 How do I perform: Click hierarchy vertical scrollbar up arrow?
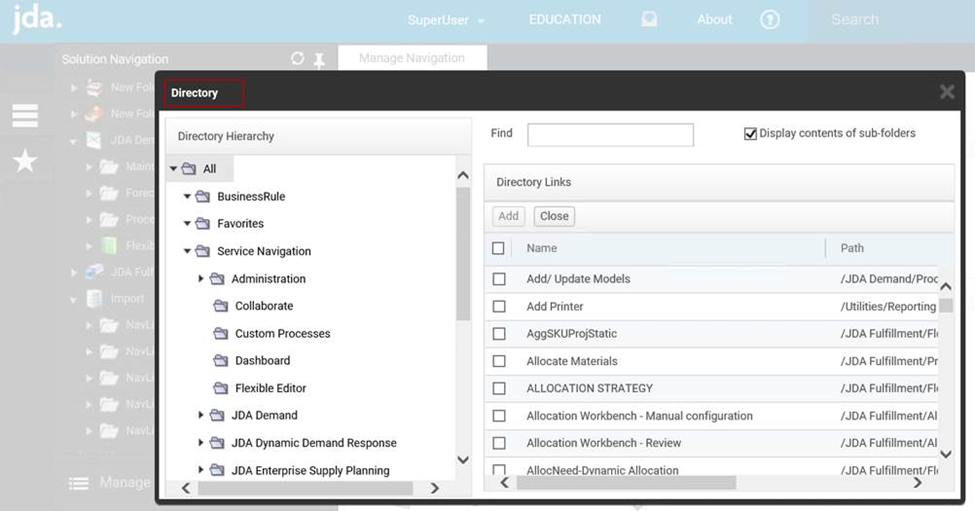pos(463,175)
